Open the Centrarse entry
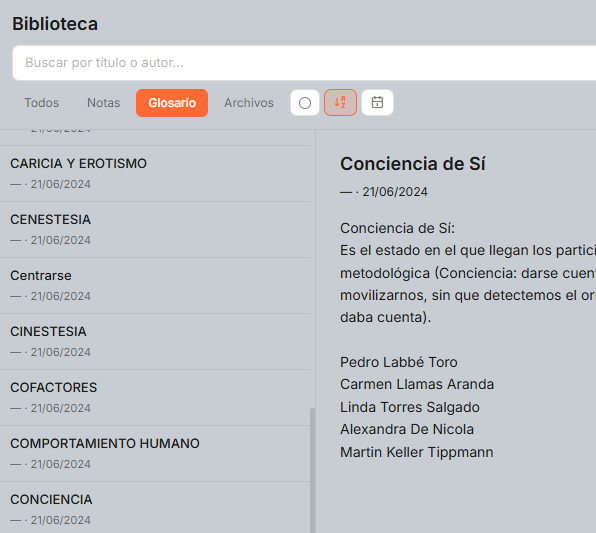This screenshot has width=596, height=533. pyautogui.click(x=155, y=286)
